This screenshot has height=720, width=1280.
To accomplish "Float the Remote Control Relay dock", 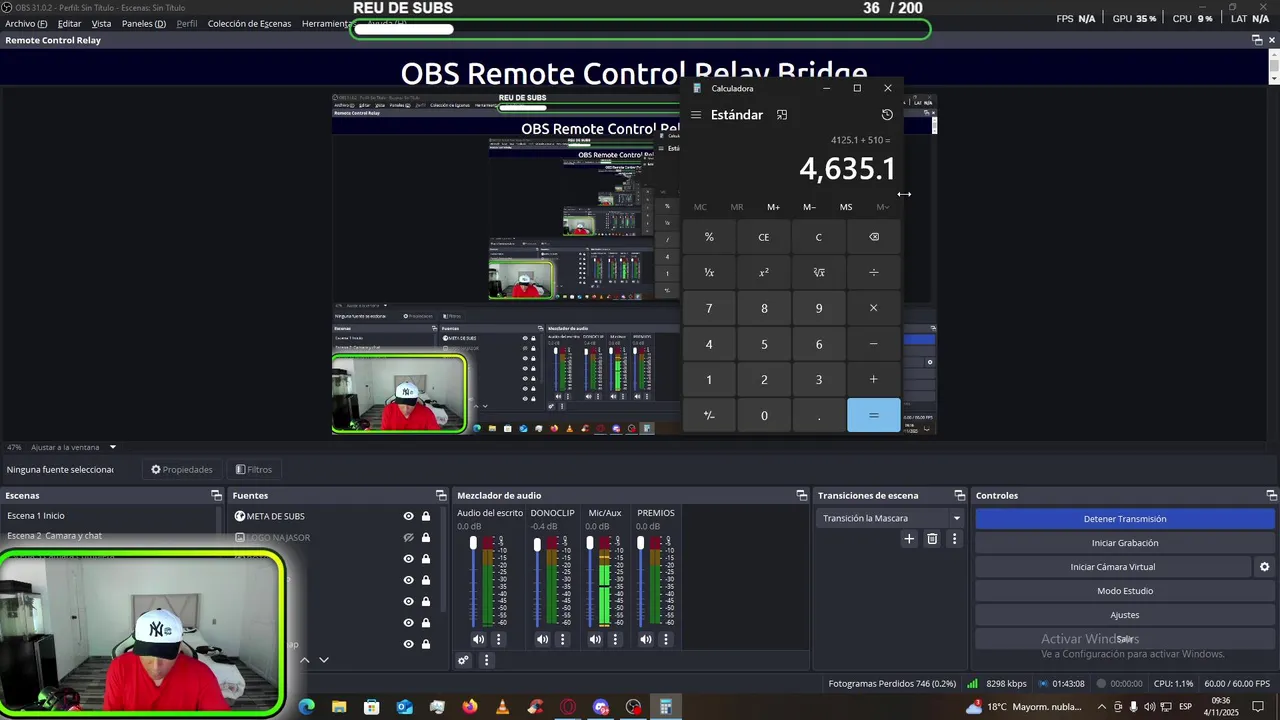I will [x=1257, y=40].
